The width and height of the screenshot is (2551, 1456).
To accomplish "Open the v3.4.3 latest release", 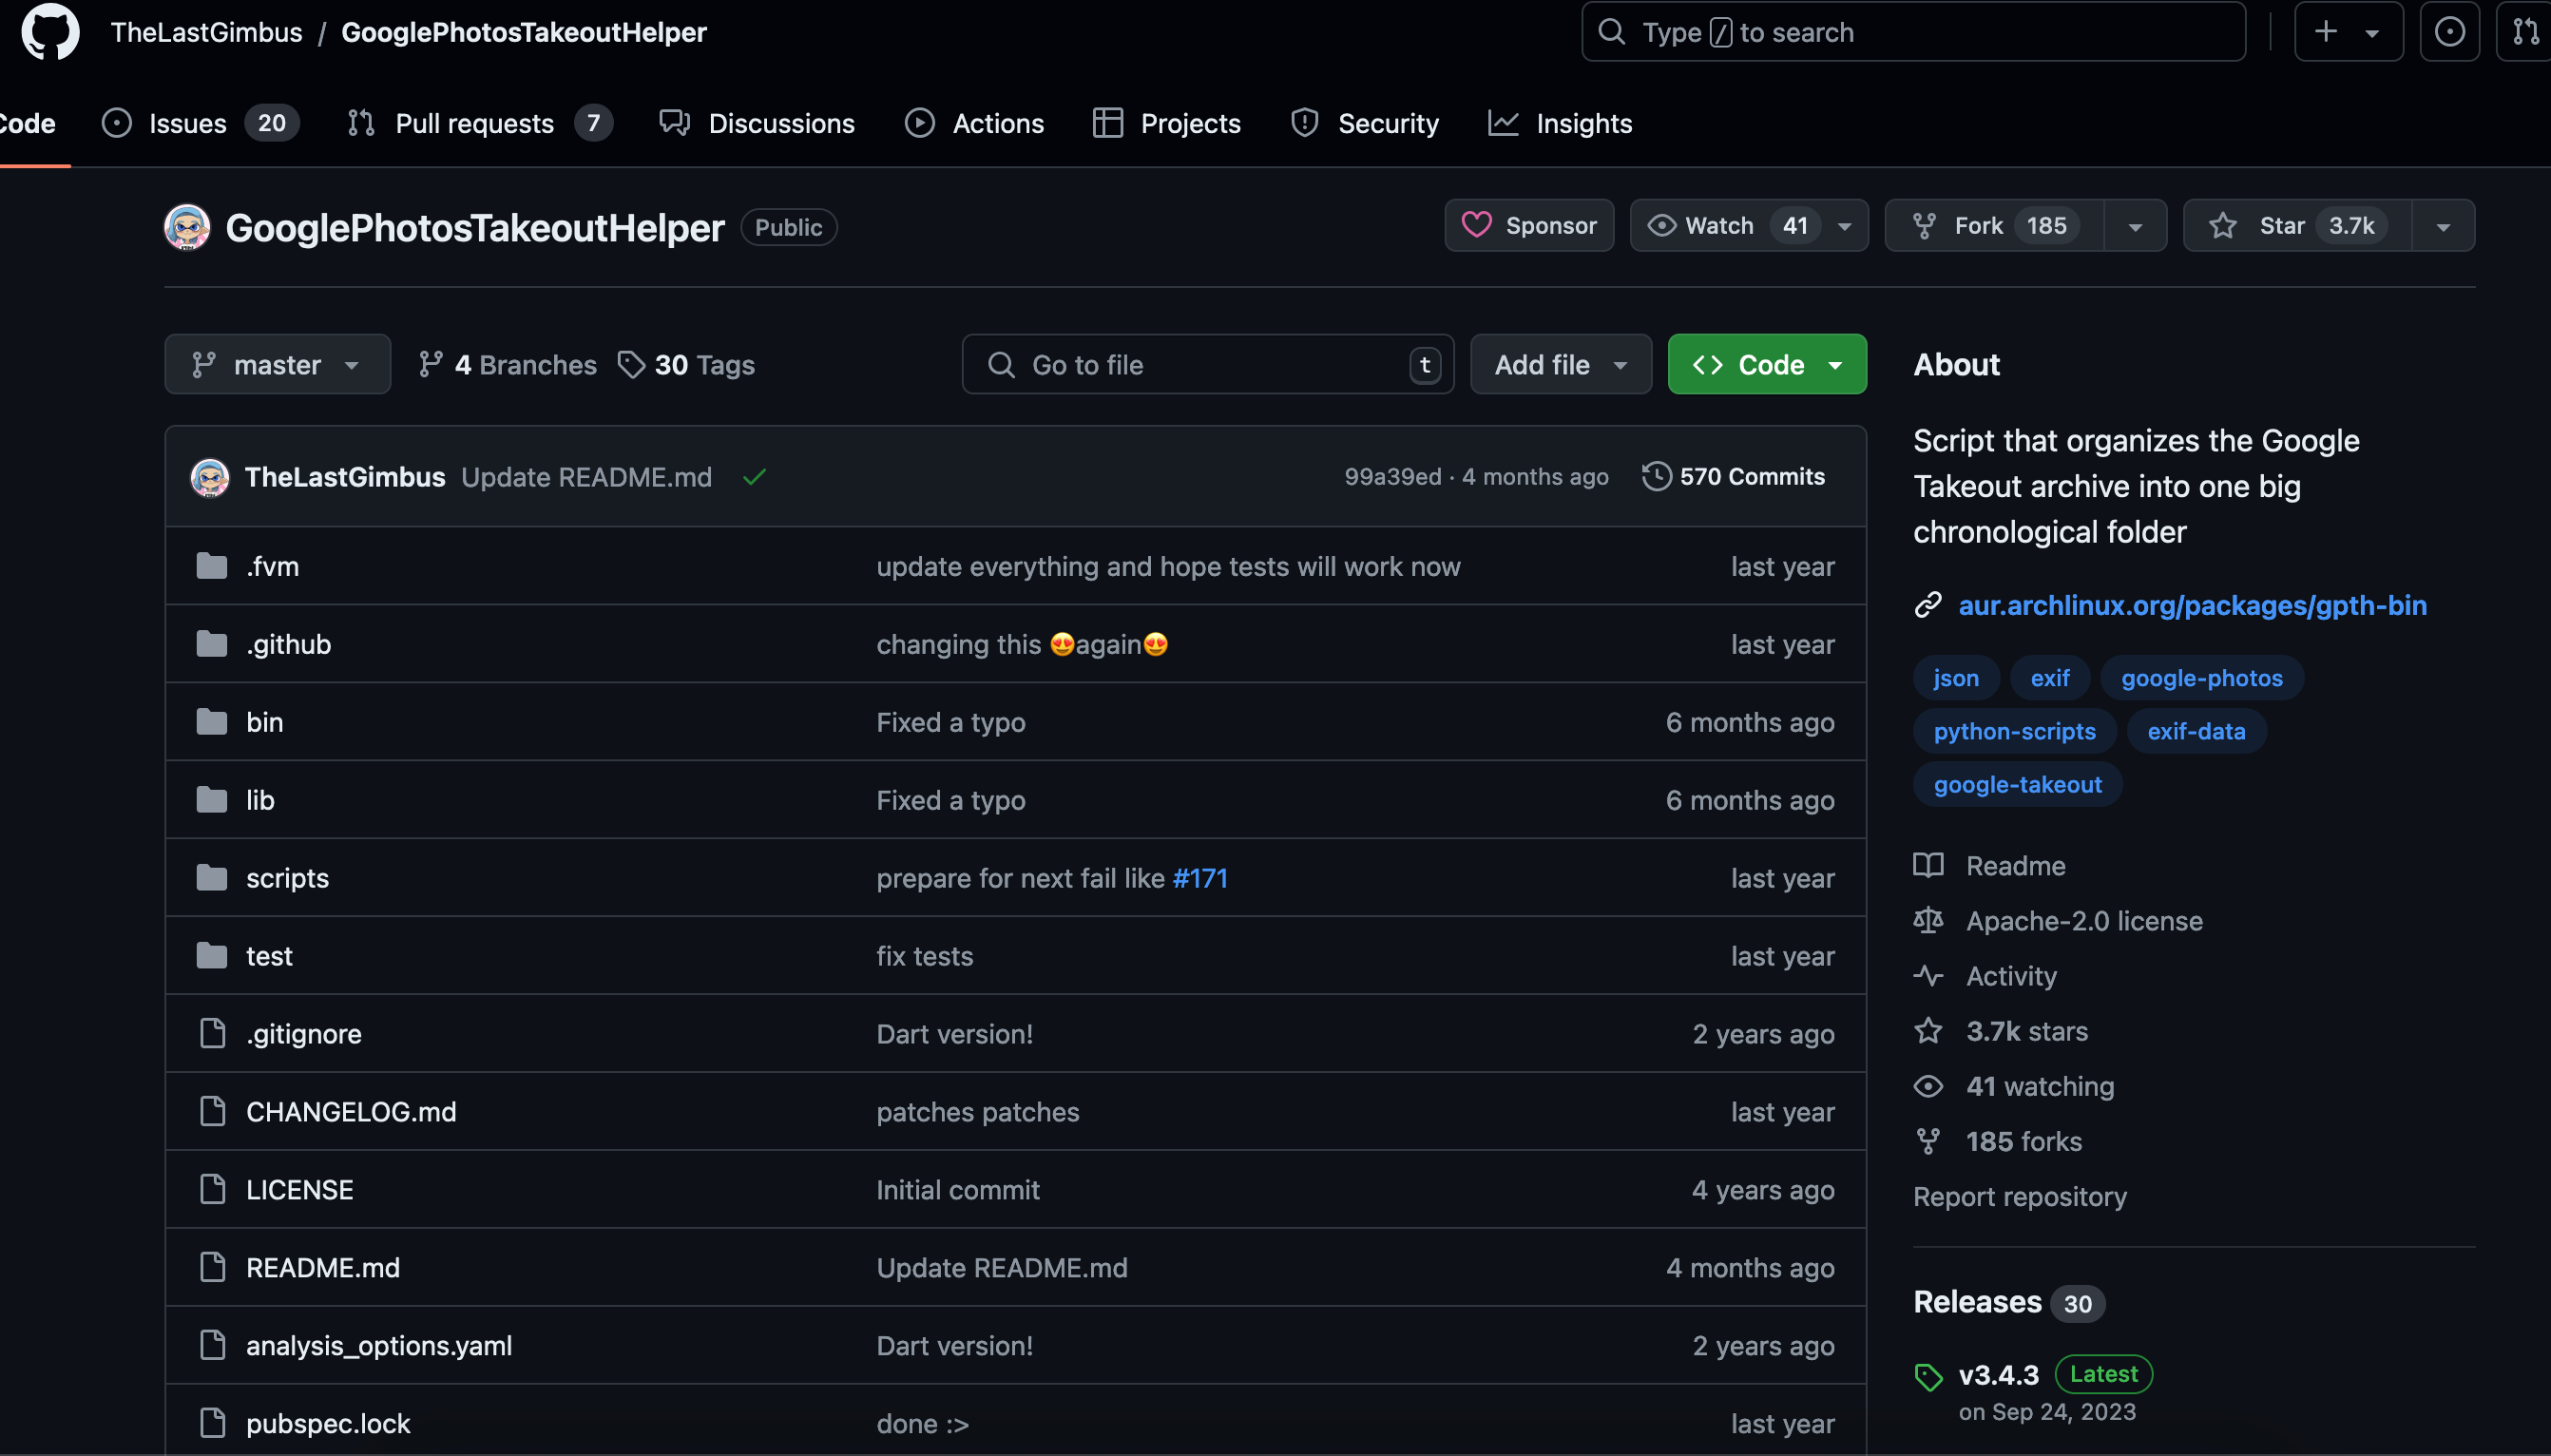I will (x=1998, y=1375).
